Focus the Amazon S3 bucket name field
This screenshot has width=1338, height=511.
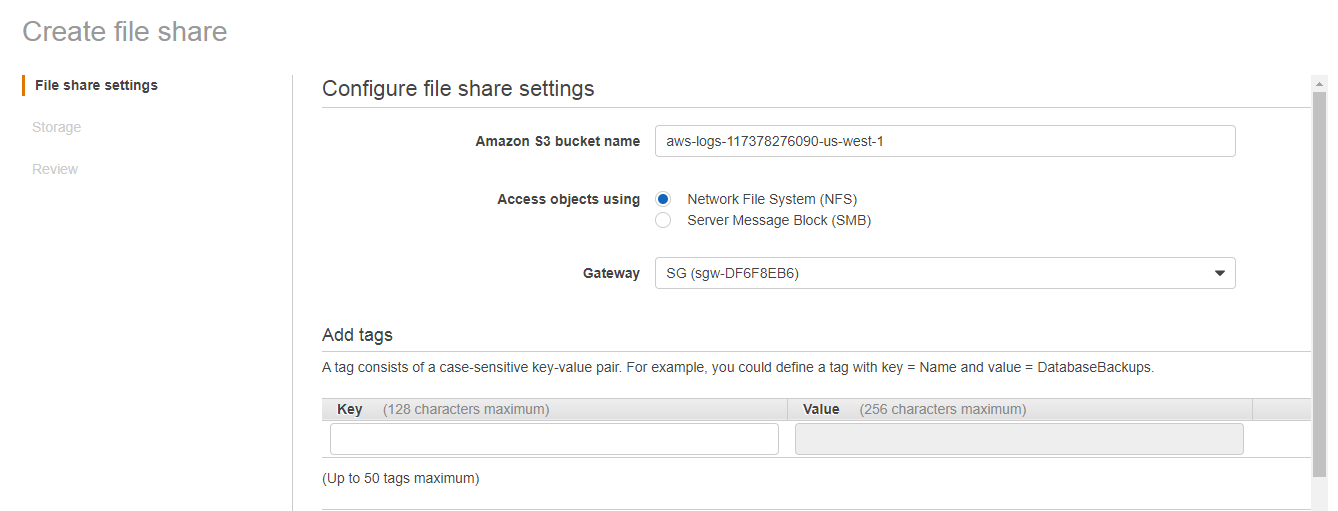coord(944,141)
